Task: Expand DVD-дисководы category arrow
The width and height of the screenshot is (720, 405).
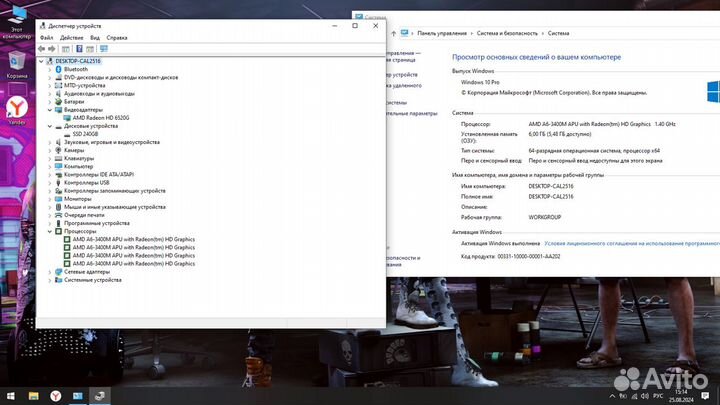Action: point(50,78)
